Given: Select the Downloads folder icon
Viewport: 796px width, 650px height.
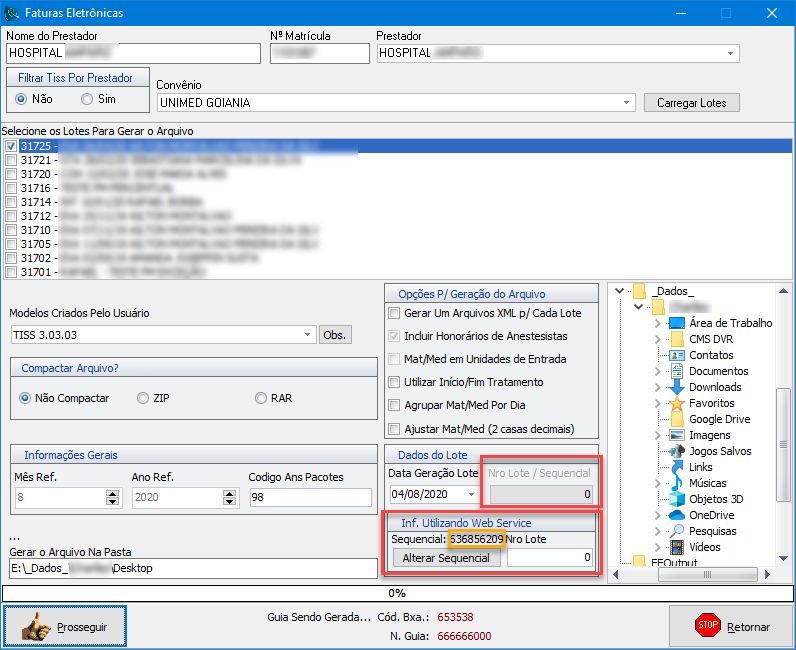Looking at the screenshot, I should 677,387.
